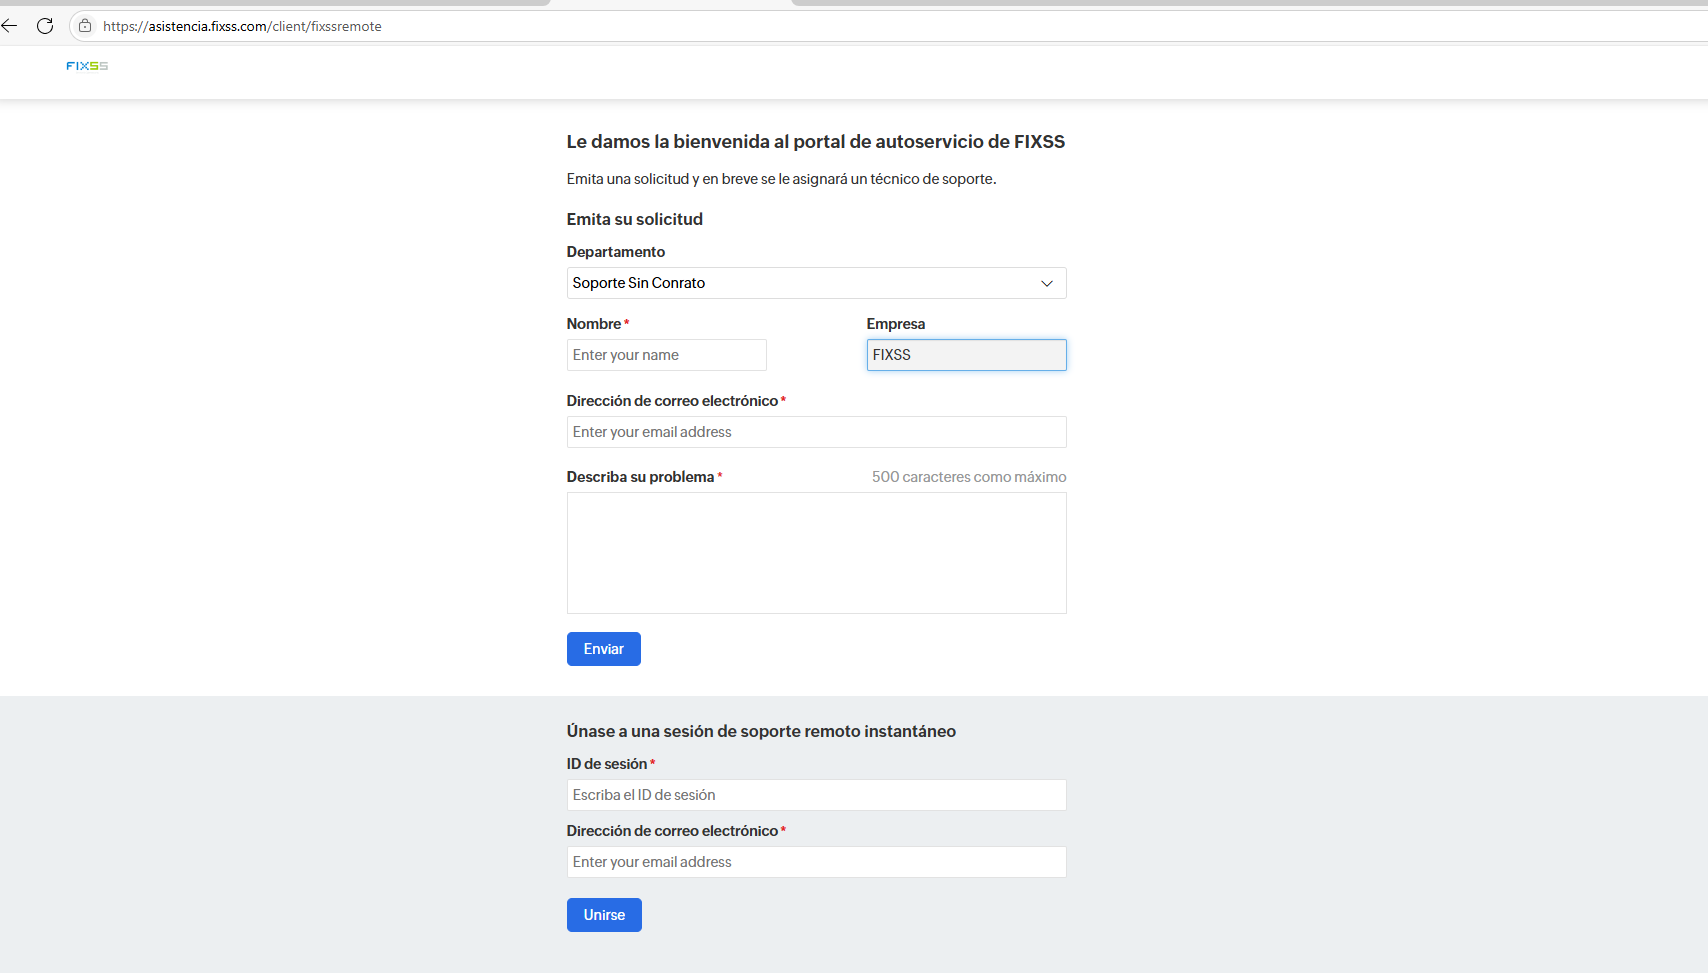View site security lock icon
Image resolution: width=1708 pixels, height=973 pixels.
coord(85,26)
